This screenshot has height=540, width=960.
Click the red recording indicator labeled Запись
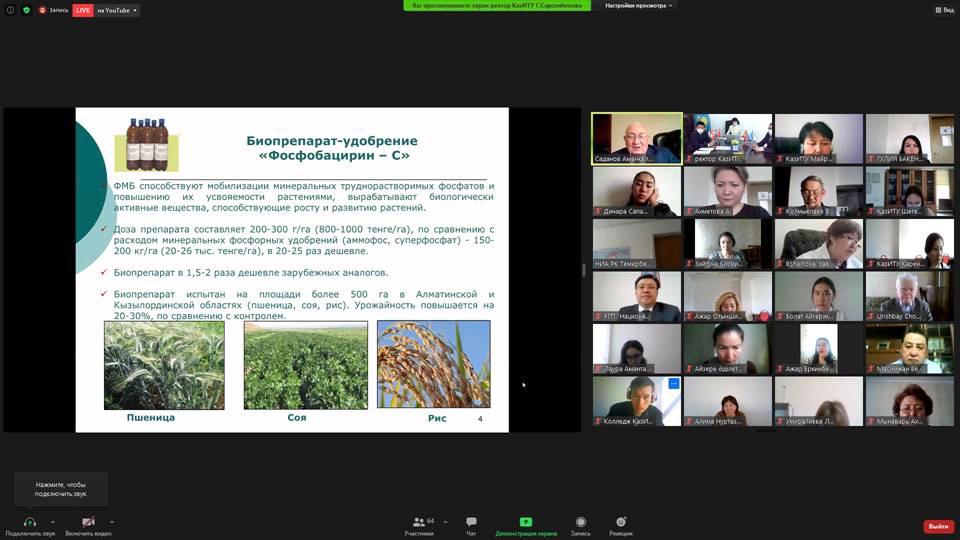coord(54,10)
